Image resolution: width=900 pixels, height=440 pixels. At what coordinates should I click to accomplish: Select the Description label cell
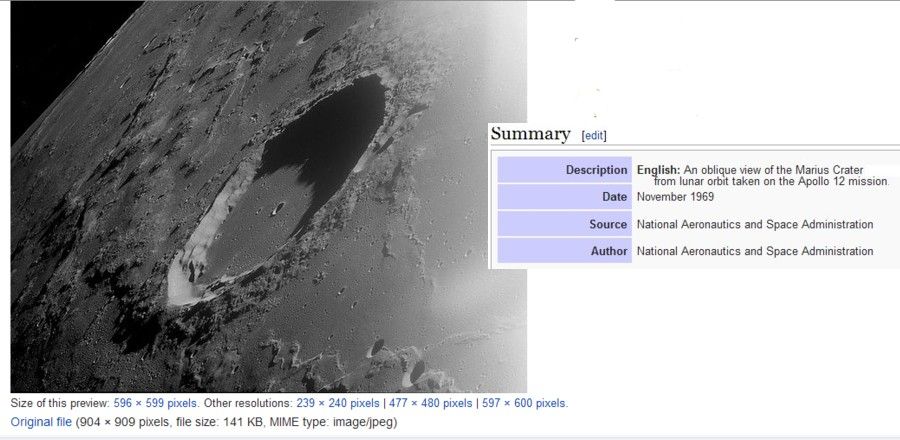coord(565,170)
